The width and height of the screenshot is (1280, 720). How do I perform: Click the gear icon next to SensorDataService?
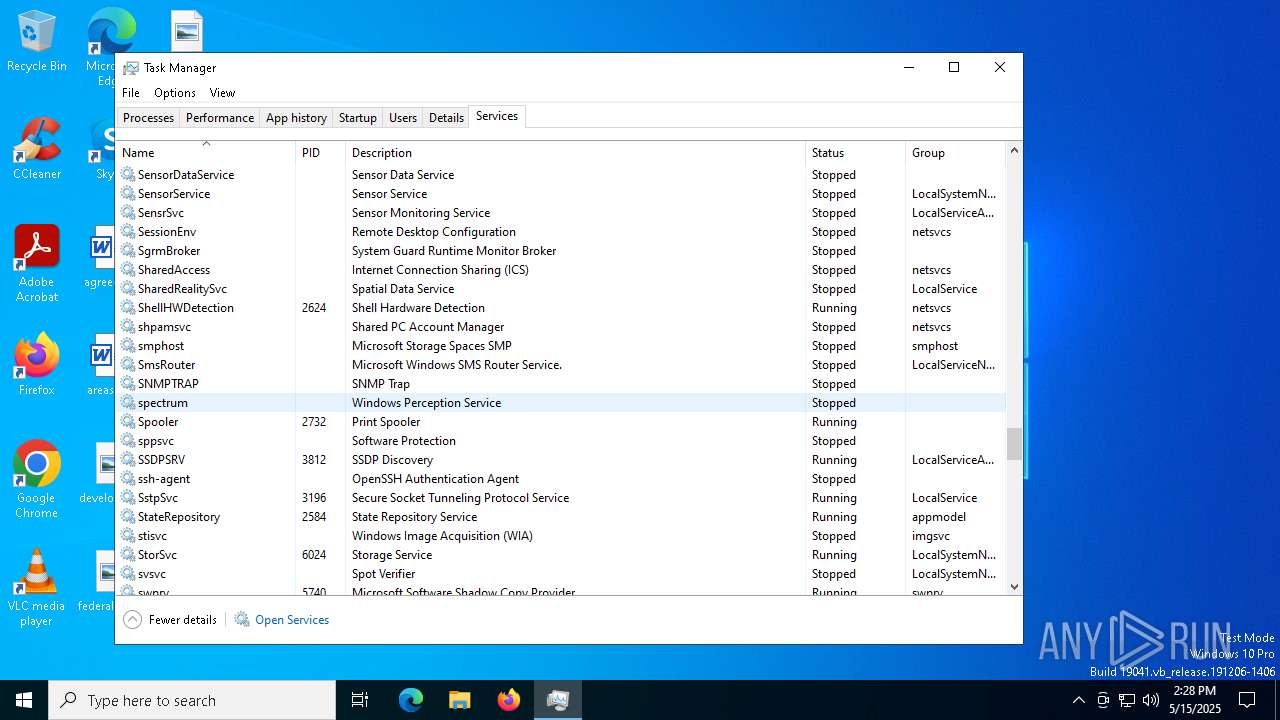pyautogui.click(x=128, y=174)
